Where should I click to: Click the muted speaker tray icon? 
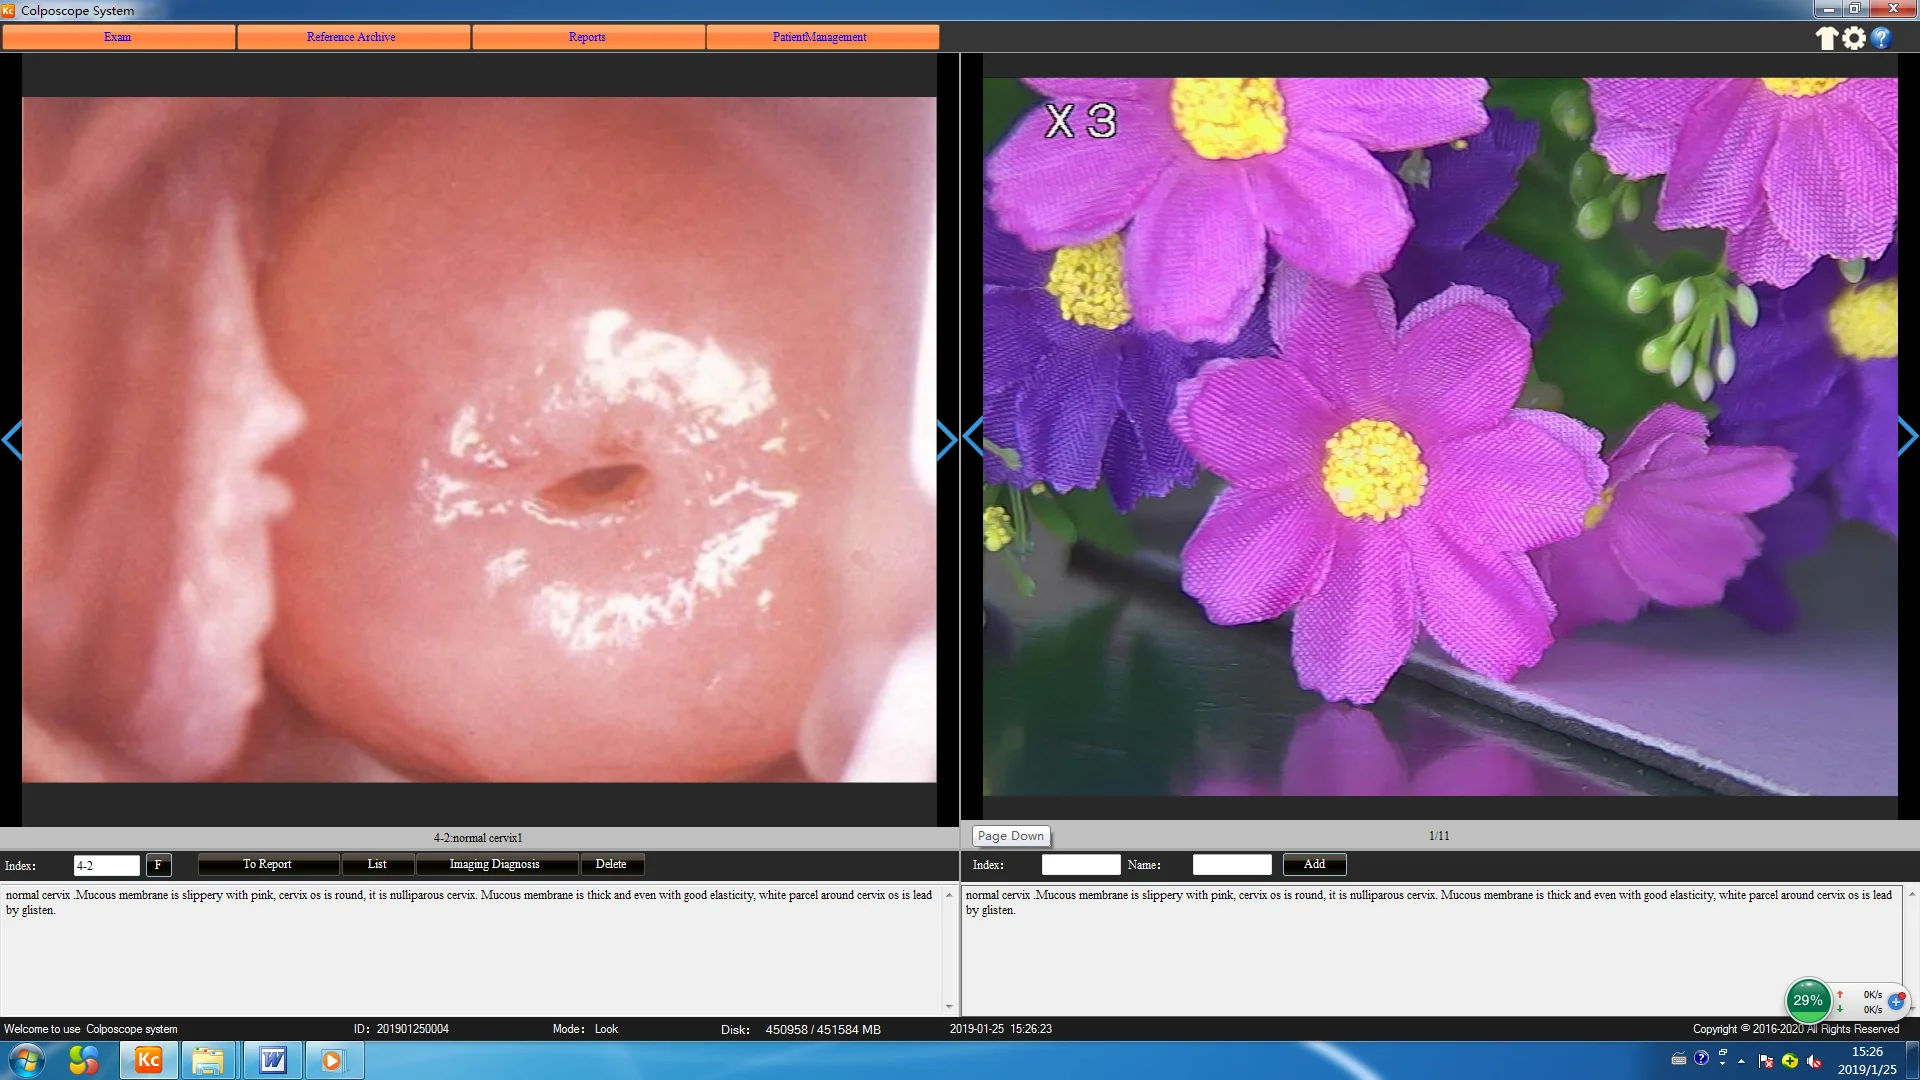pyautogui.click(x=1814, y=1061)
